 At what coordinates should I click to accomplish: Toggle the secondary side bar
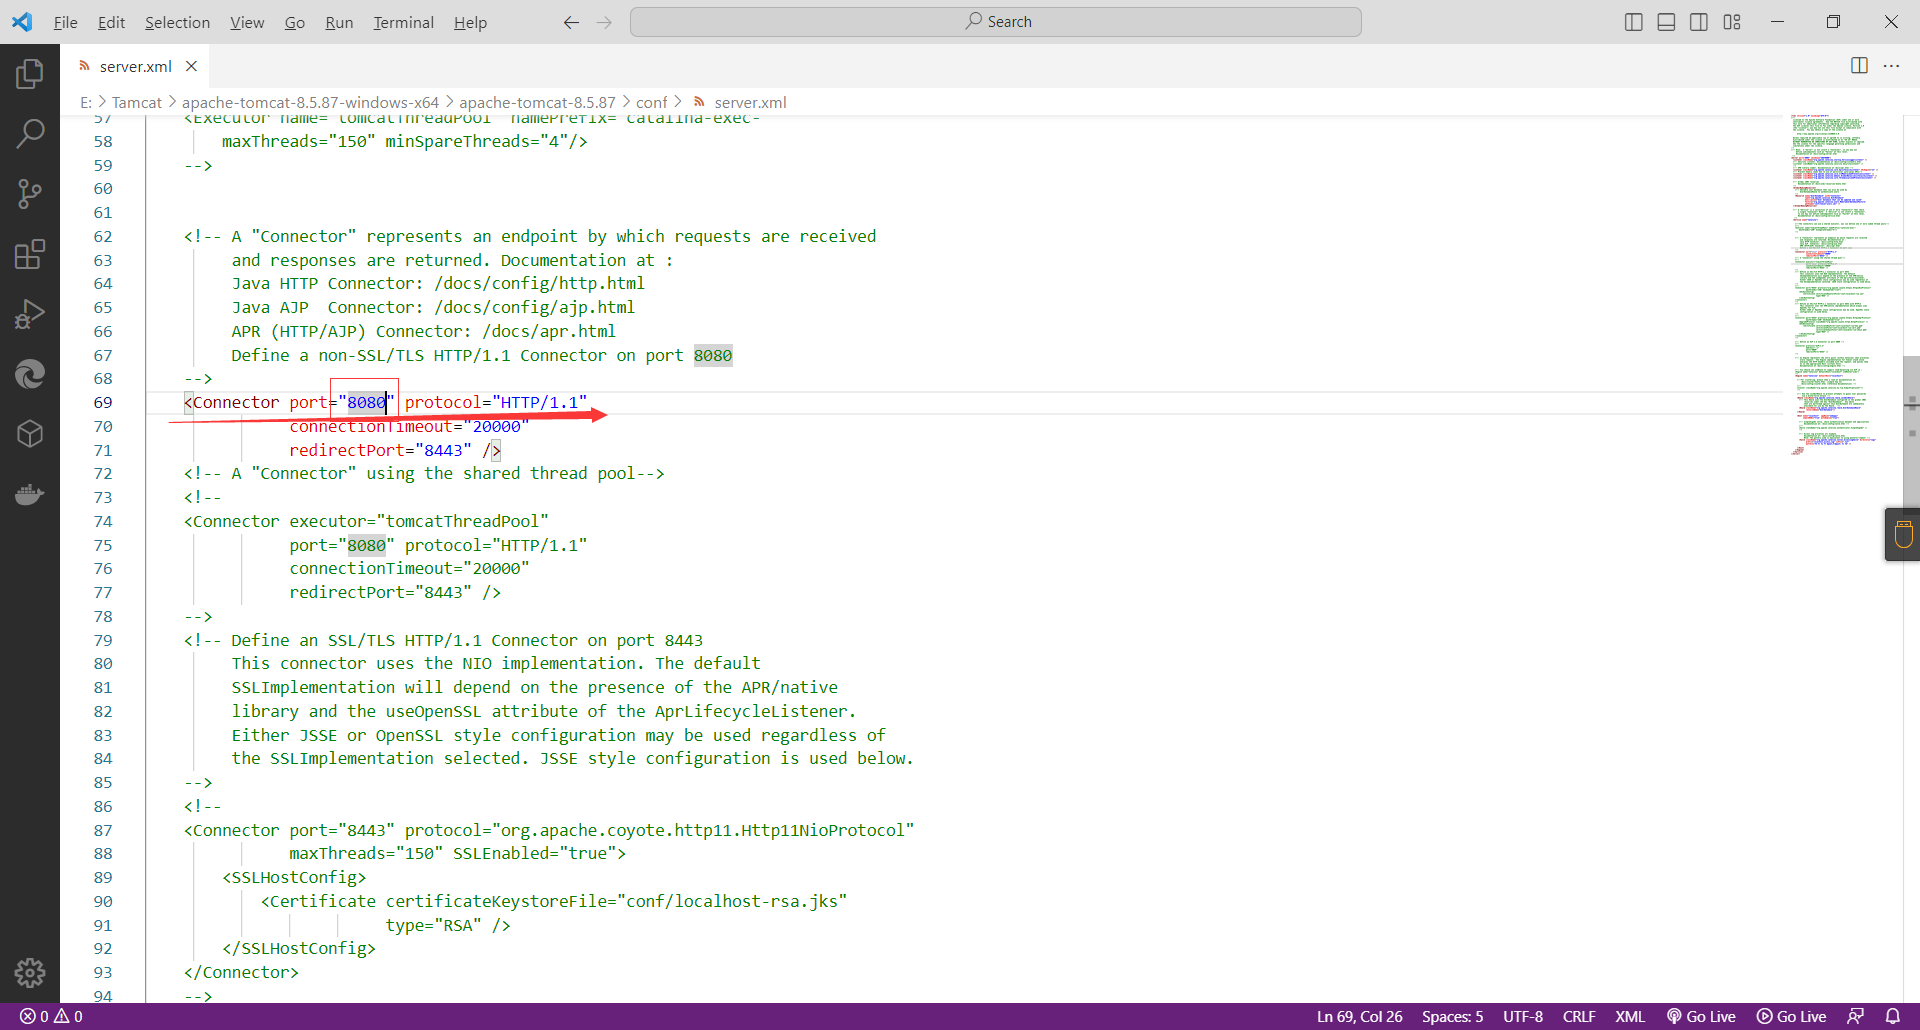point(1699,22)
